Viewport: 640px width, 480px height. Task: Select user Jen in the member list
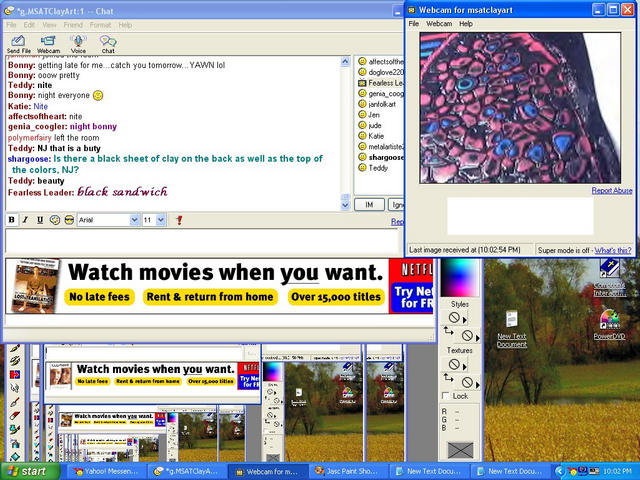(x=369, y=115)
